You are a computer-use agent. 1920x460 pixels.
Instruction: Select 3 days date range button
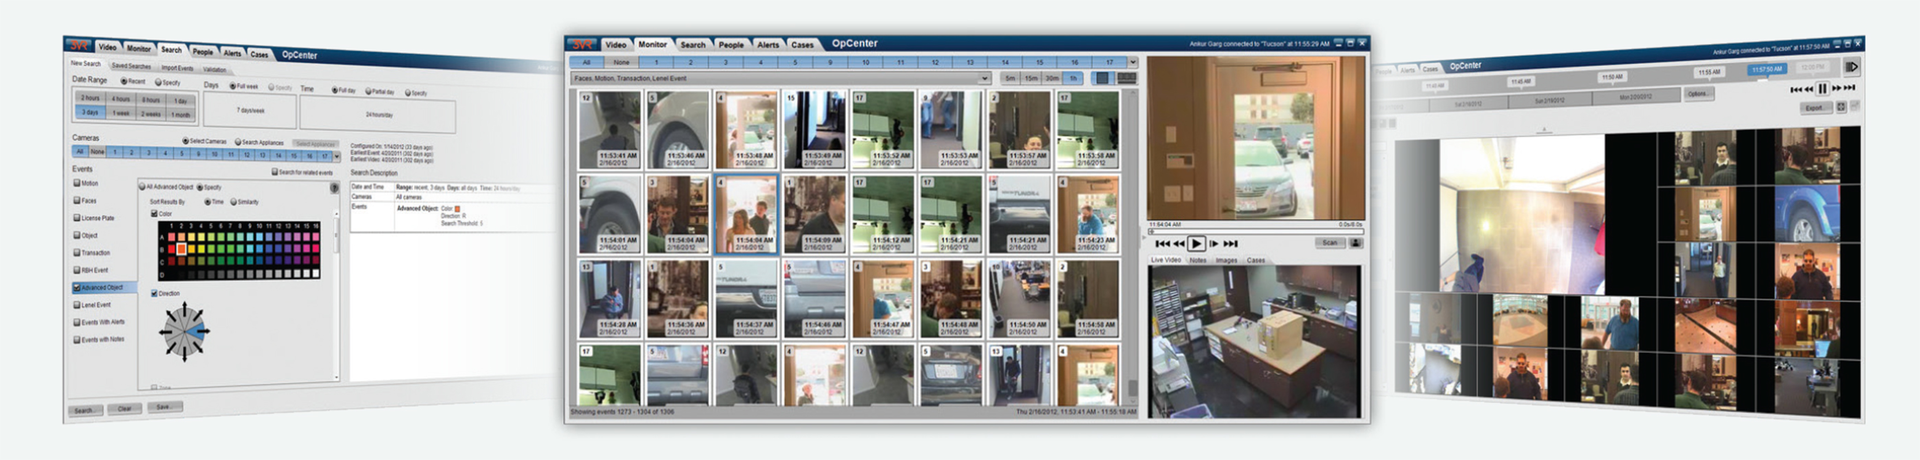[x=90, y=112]
